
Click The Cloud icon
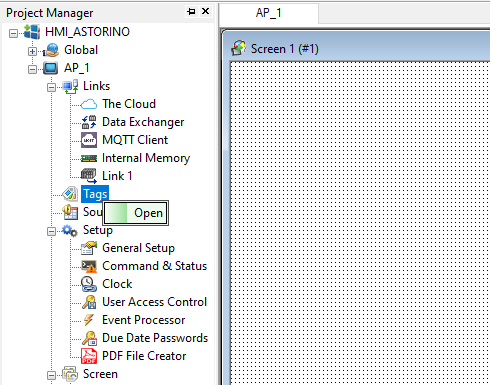89,104
